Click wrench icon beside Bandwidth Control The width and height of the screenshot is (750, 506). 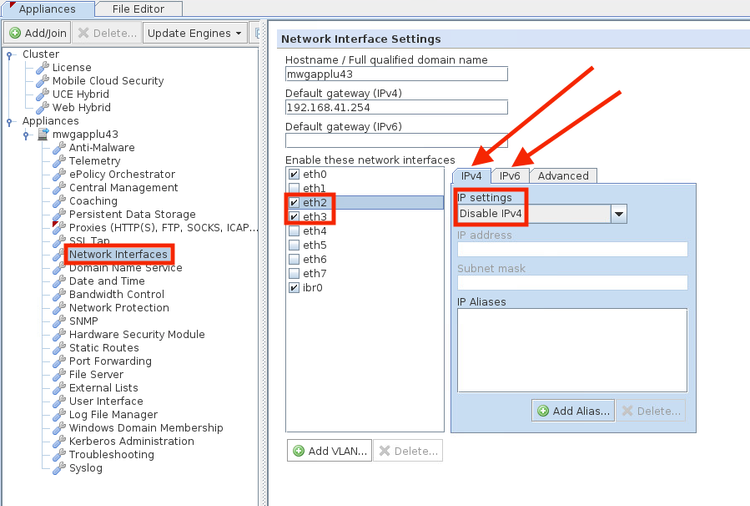pyautogui.click(x=59, y=294)
